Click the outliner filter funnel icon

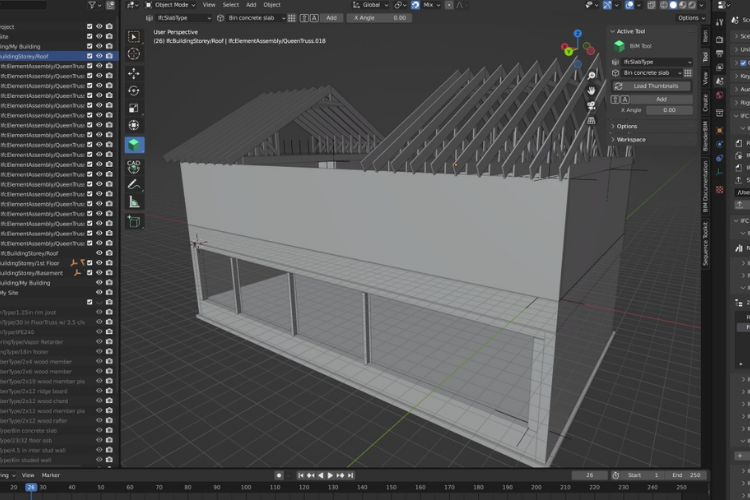92,5
